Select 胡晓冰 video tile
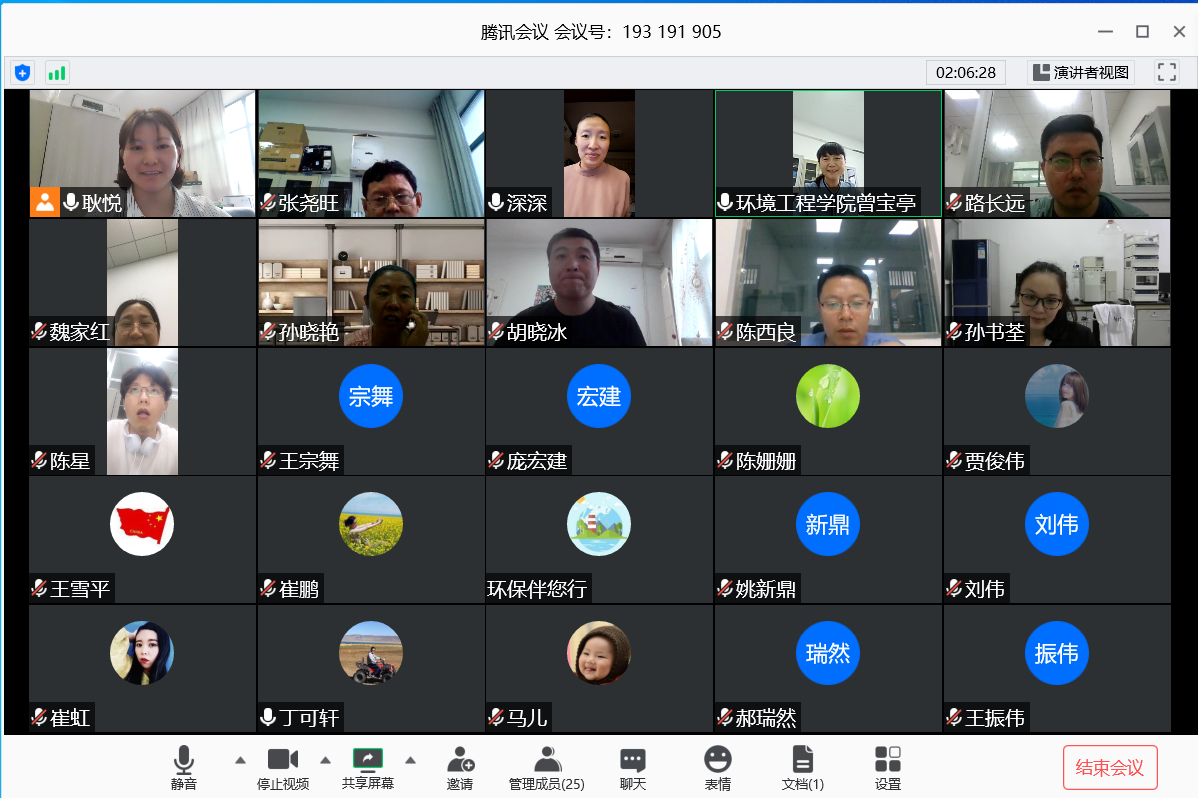This screenshot has height=798, width=1198. coord(599,283)
